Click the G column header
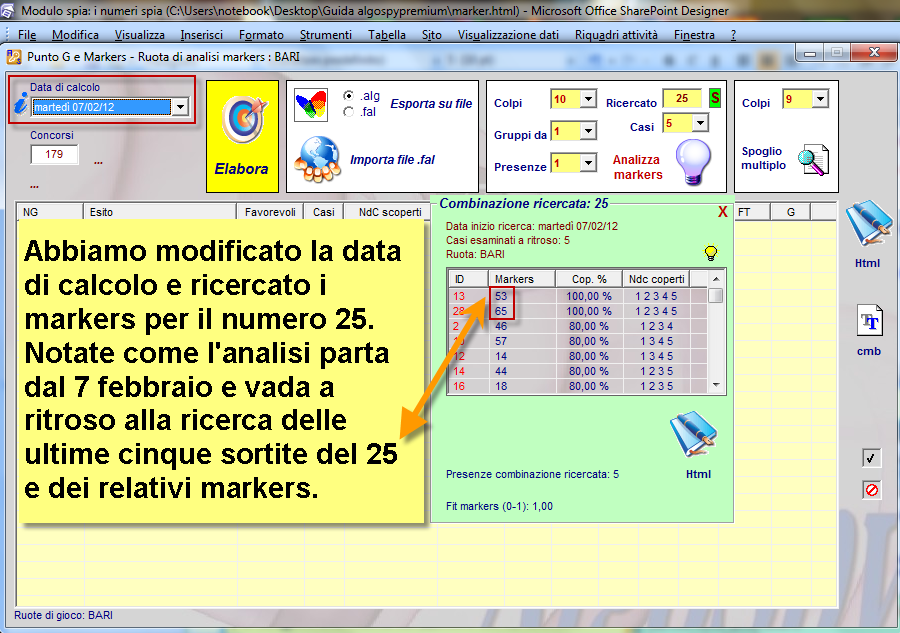 [x=790, y=212]
